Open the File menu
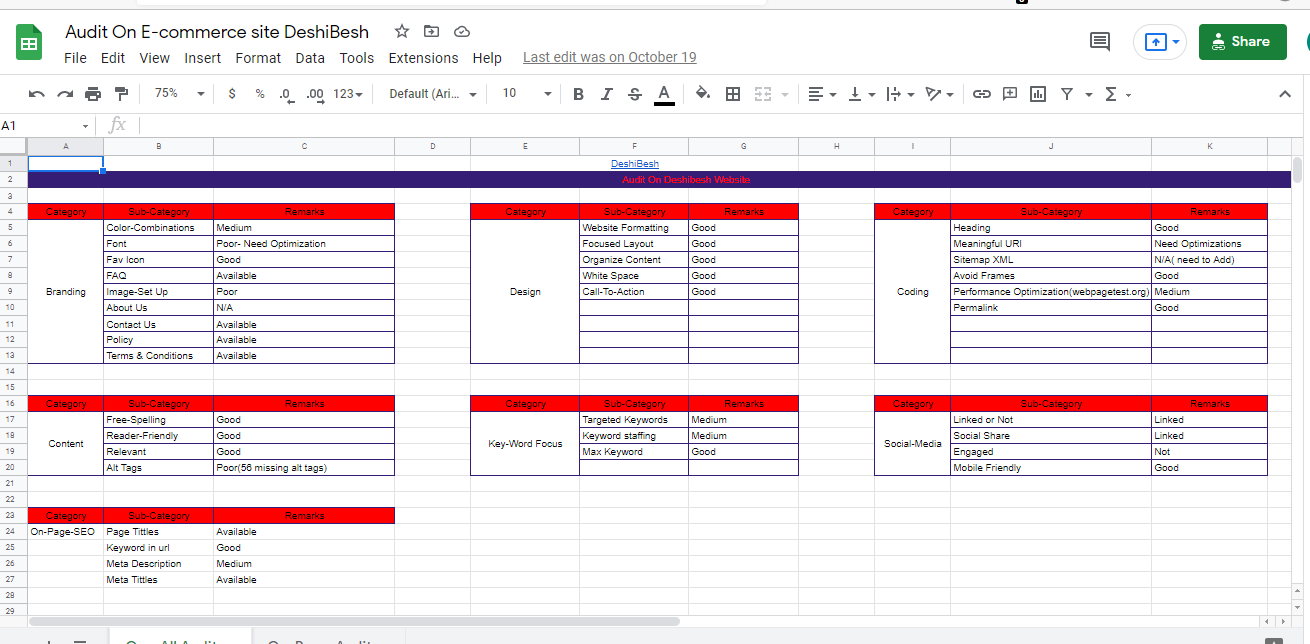This screenshot has width=1310, height=644. tap(75, 58)
